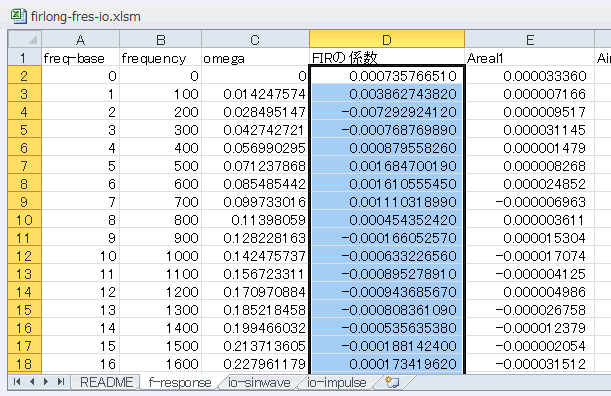The image size is (611, 396).
Task: Click frequency cell showing 500
Action: click(x=161, y=166)
